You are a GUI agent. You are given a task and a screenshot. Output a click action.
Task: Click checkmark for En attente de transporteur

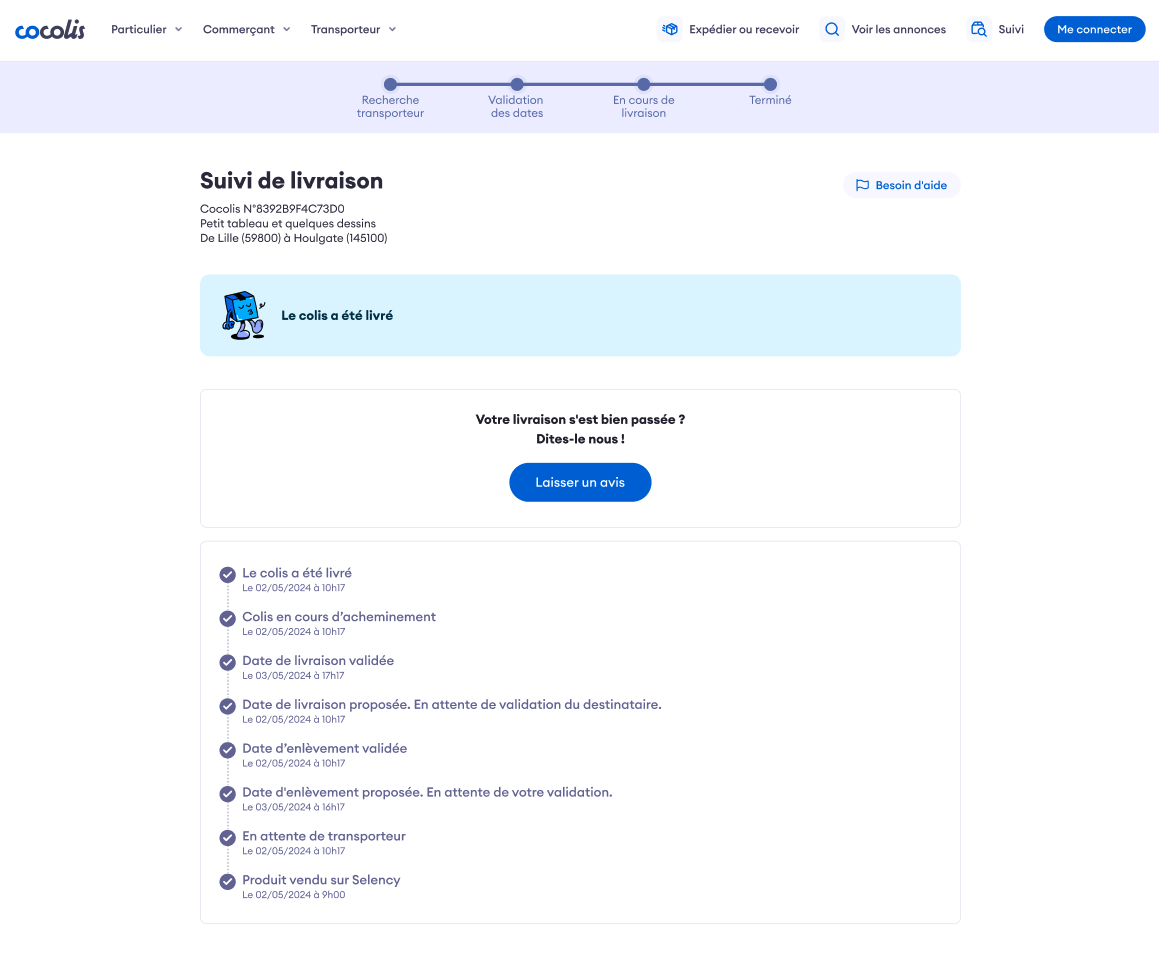228,837
